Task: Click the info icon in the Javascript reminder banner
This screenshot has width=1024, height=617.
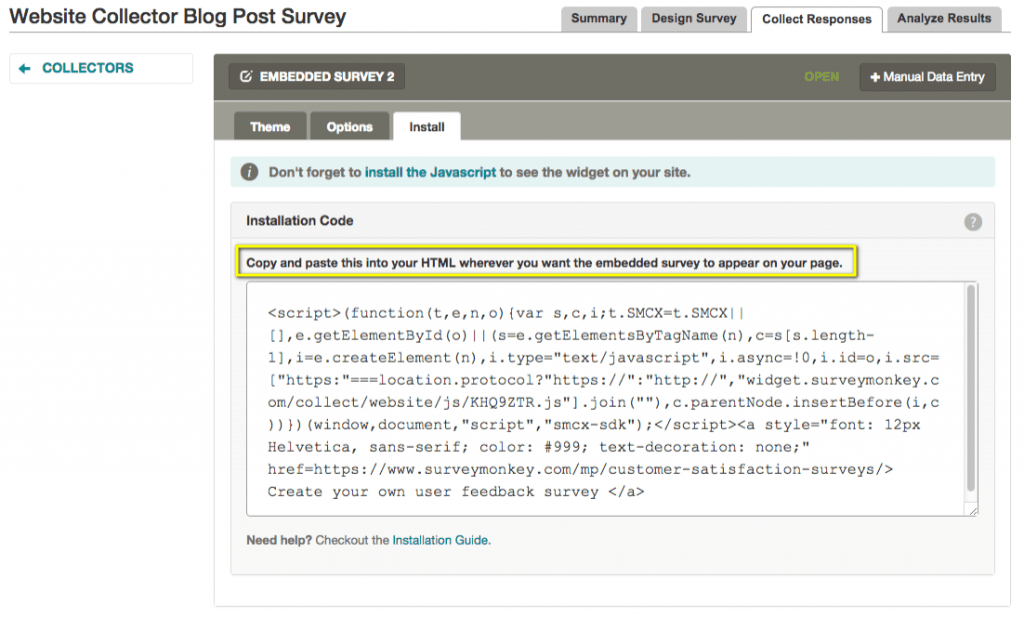Action: [249, 171]
